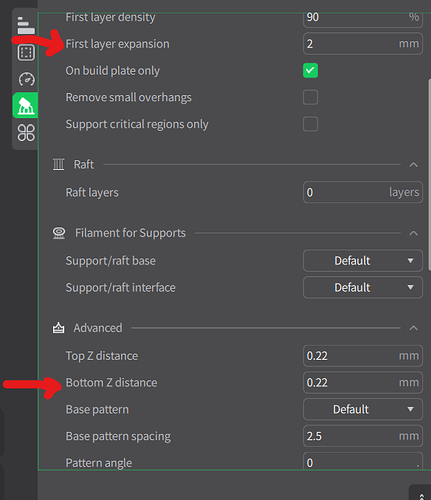Open the Speed settings gauge icon
This screenshot has width=431, height=500.
26,79
